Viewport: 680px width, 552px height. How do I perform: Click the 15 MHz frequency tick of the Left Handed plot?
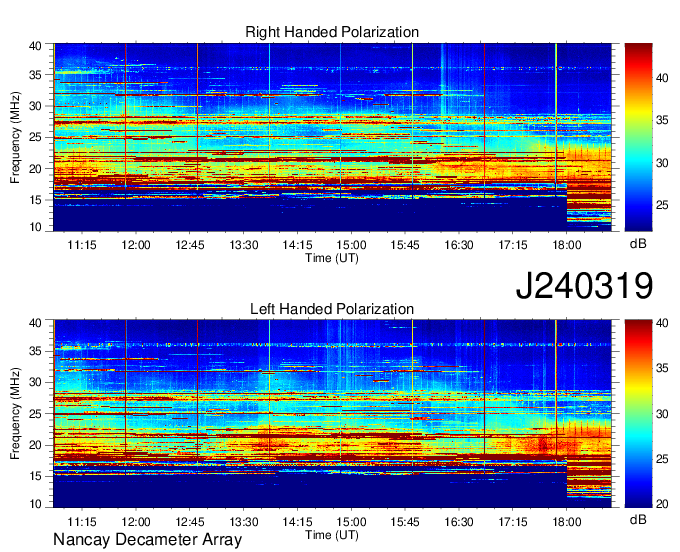pos(36,477)
